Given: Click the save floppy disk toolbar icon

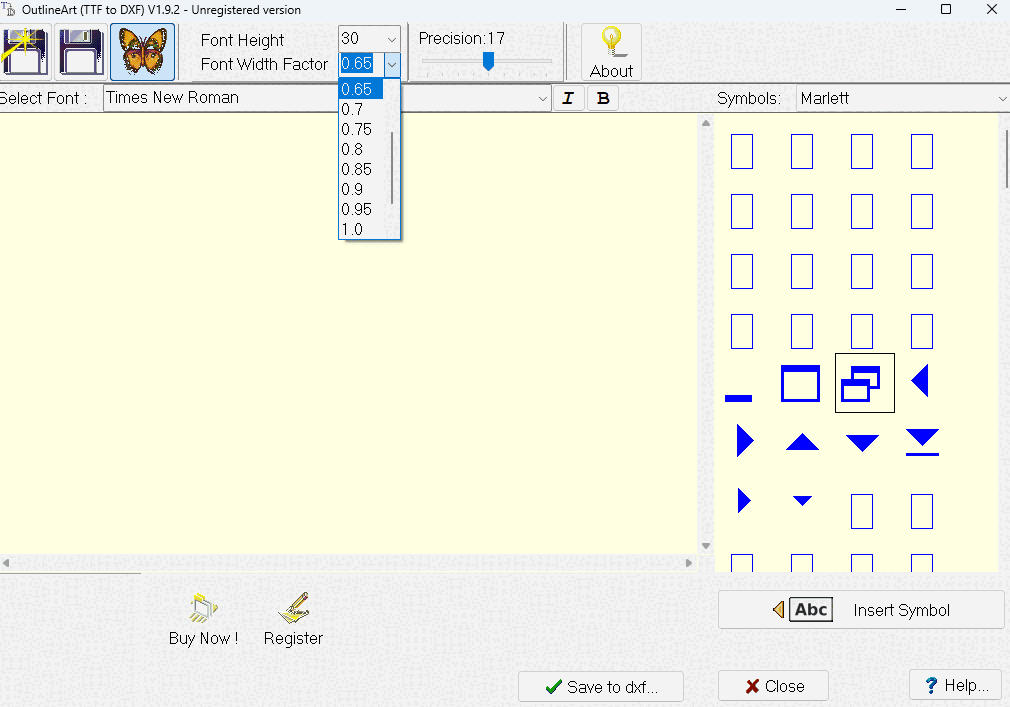Looking at the screenshot, I should click(81, 52).
